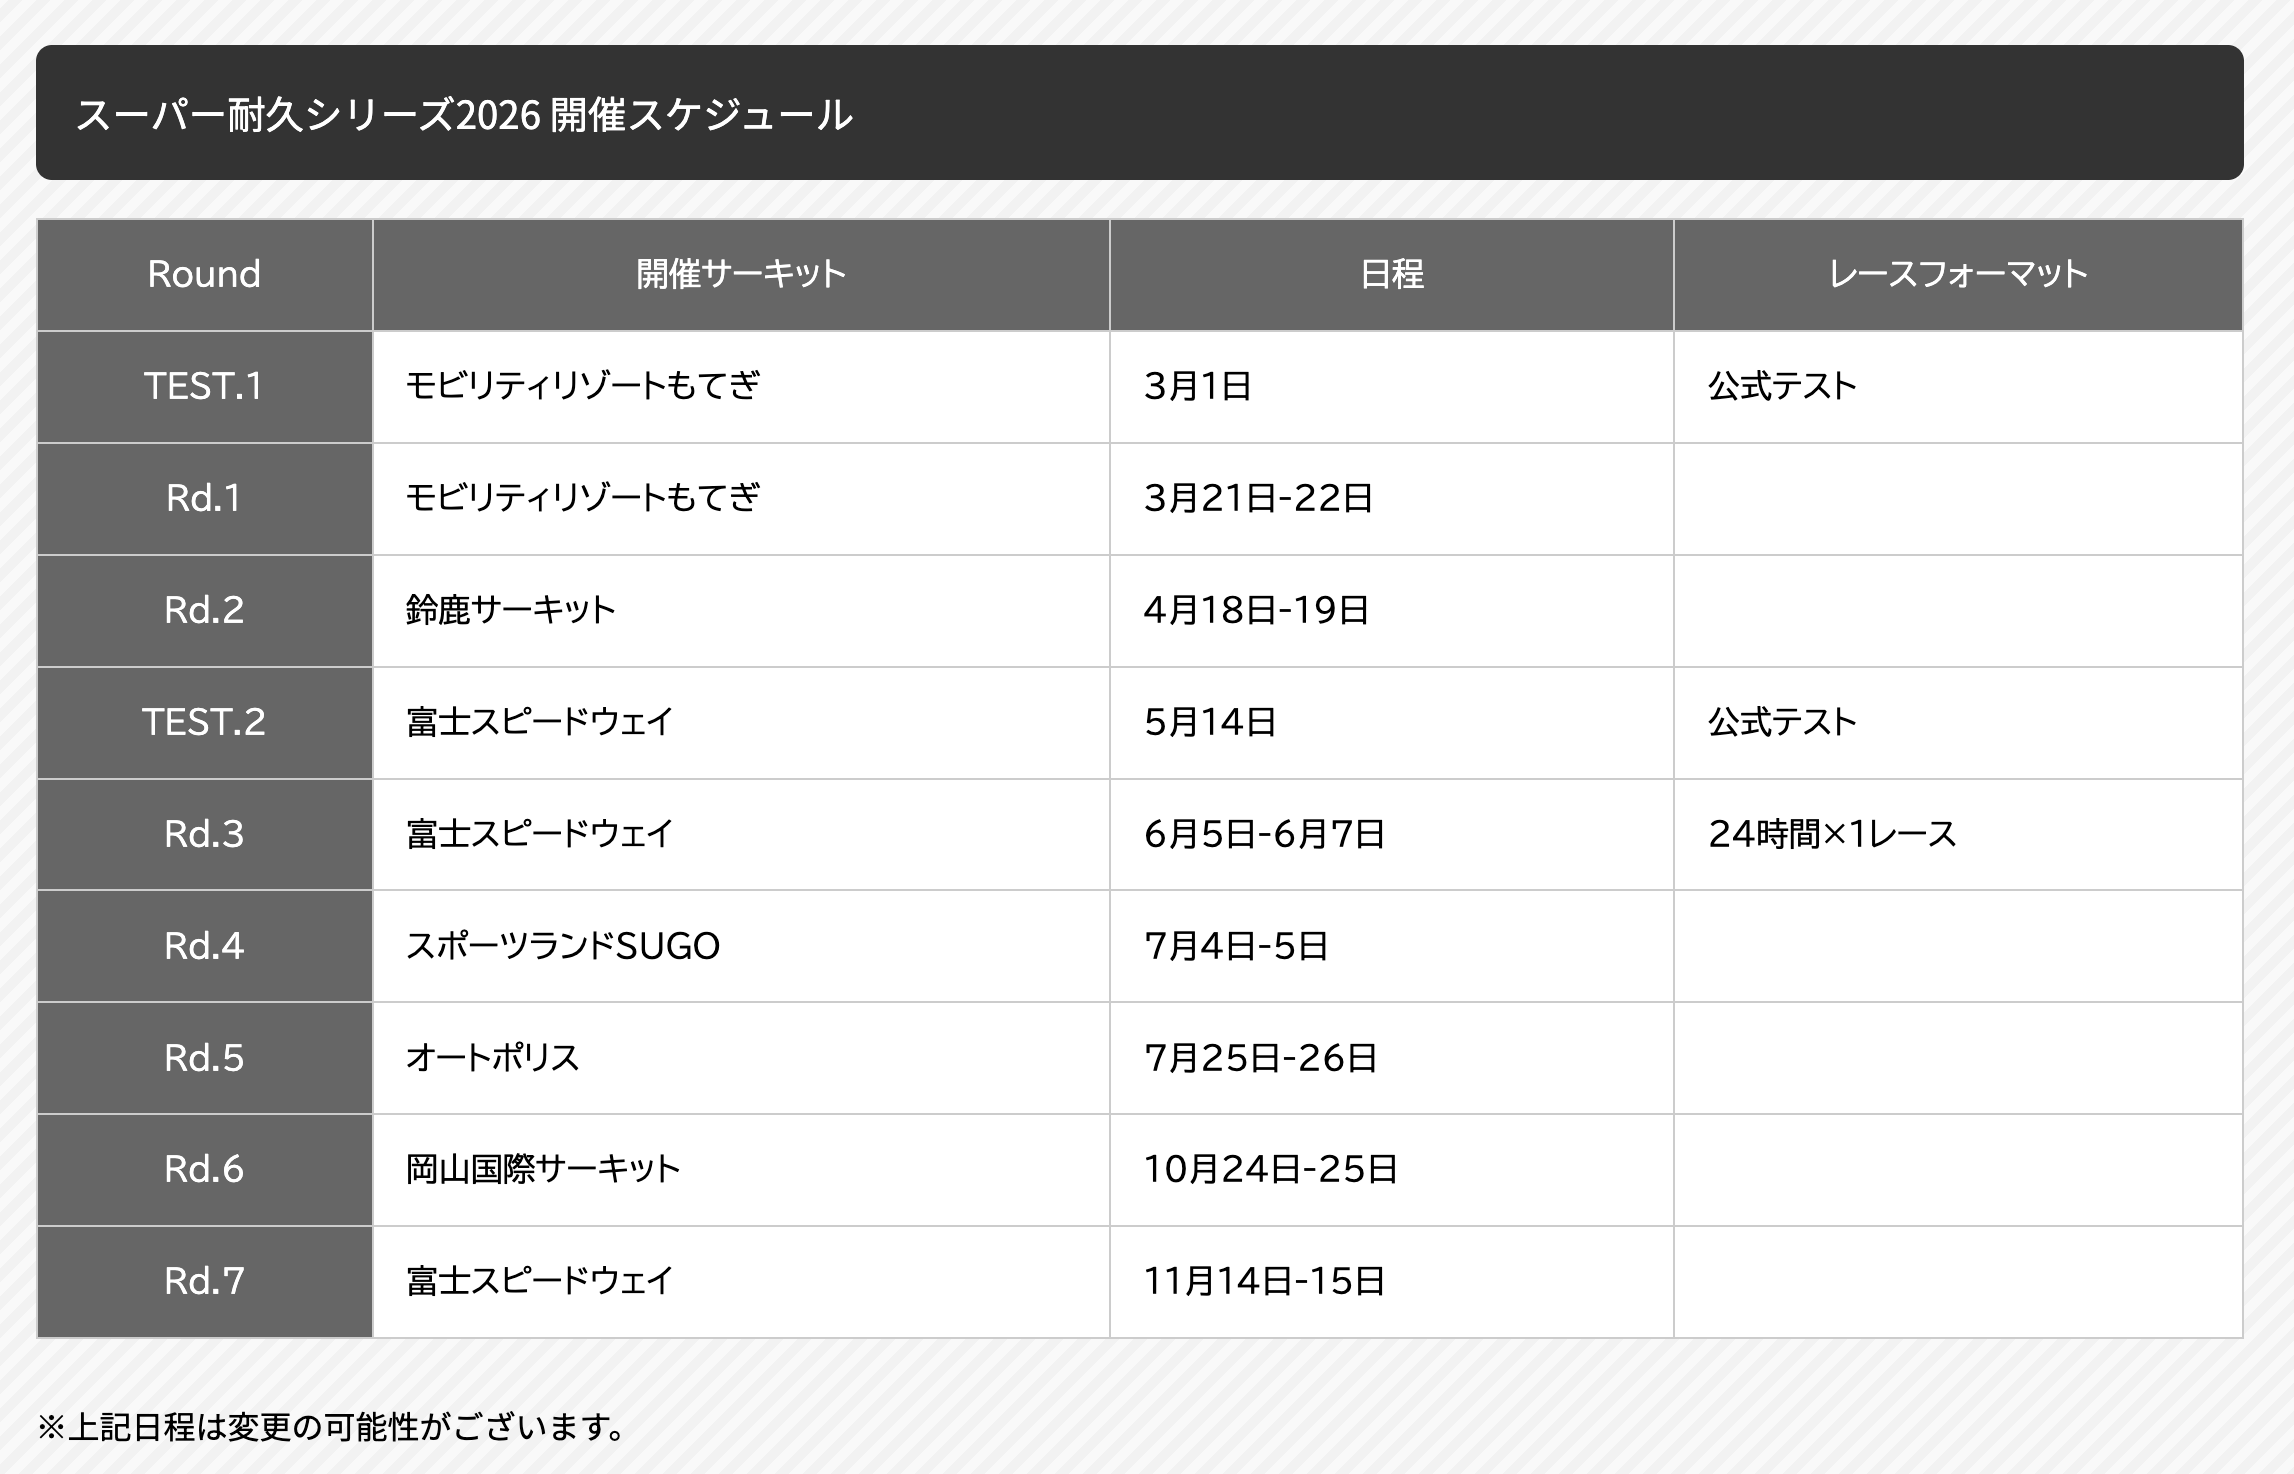Click the スーパー耐久シリーズ2026 開催スケジュール title banner
This screenshot has width=2294, height=1474.
click(464, 114)
